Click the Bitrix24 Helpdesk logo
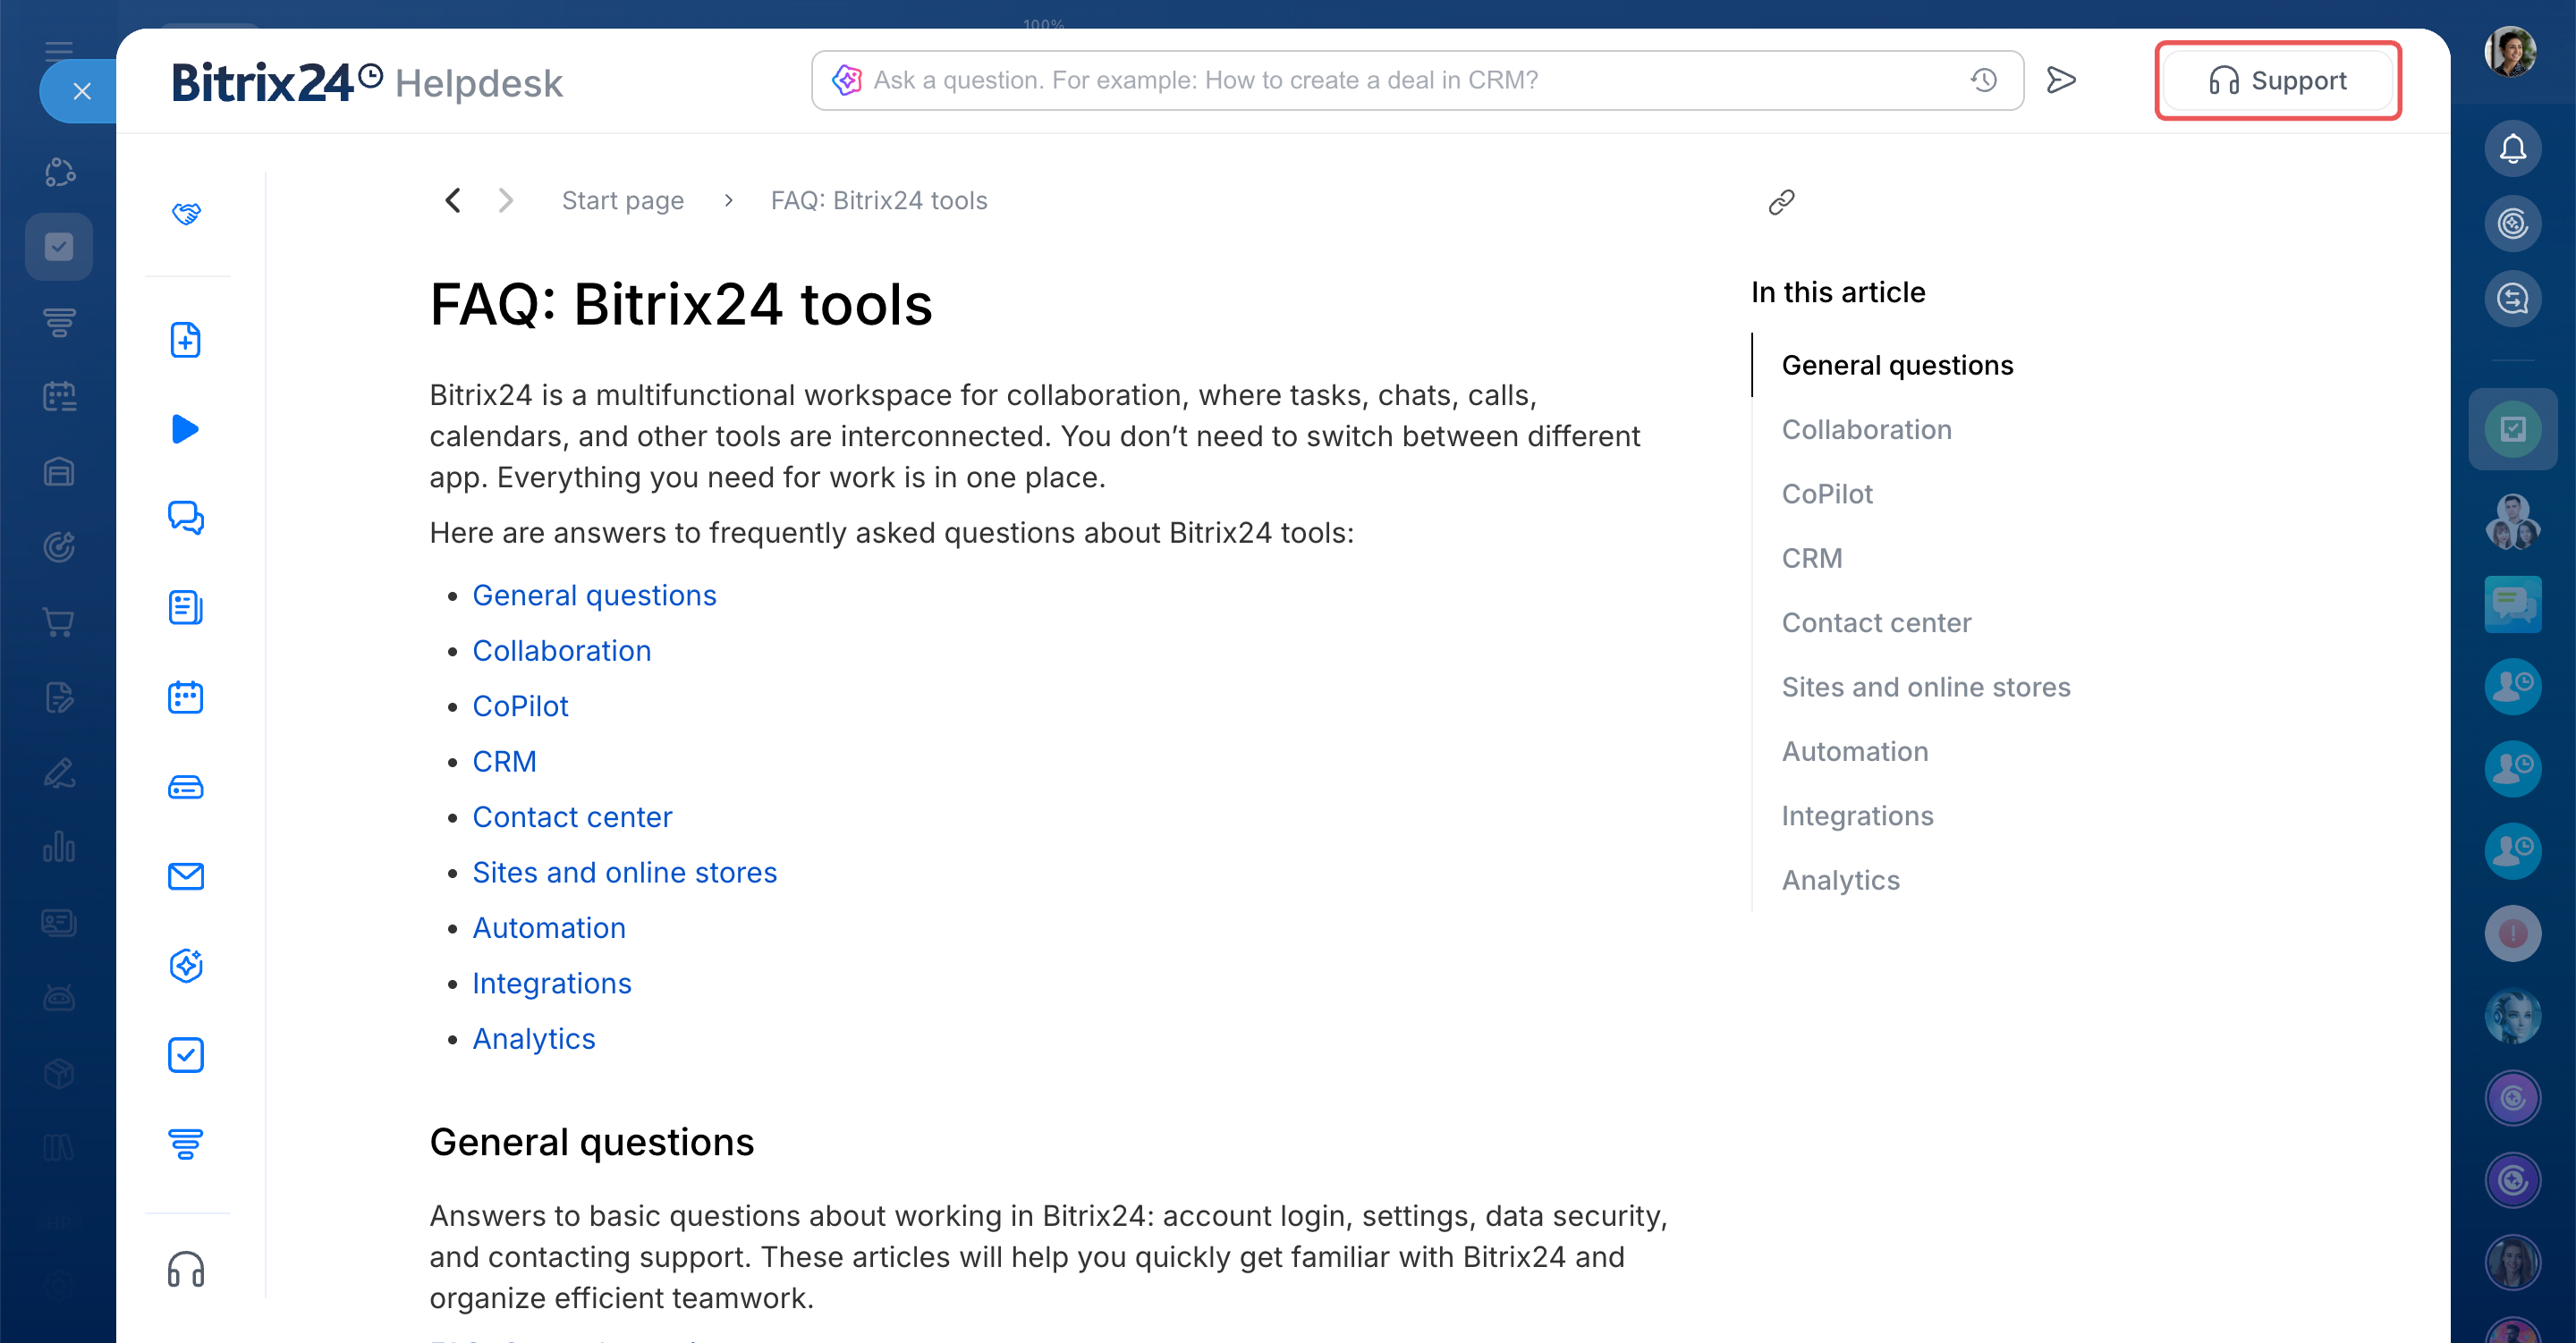 coord(367,82)
